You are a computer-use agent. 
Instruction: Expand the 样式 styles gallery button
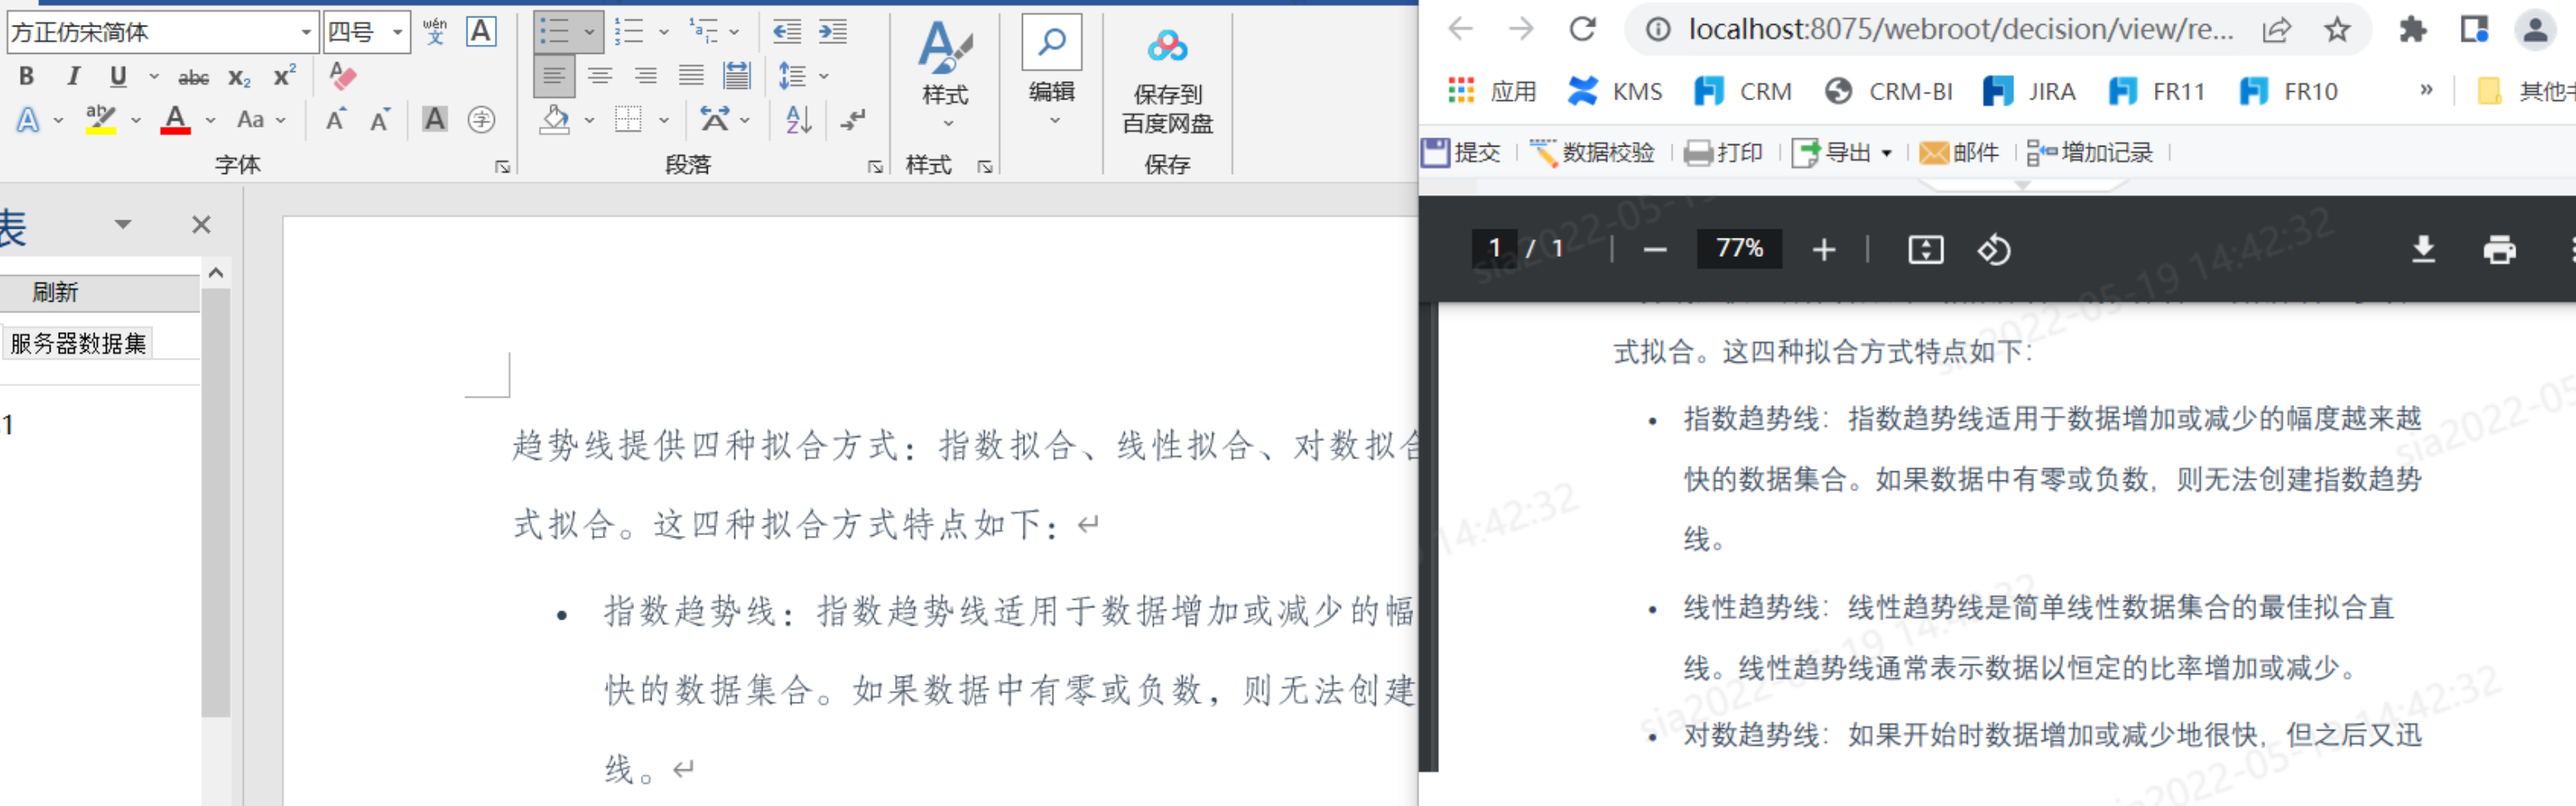(x=945, y=76)
